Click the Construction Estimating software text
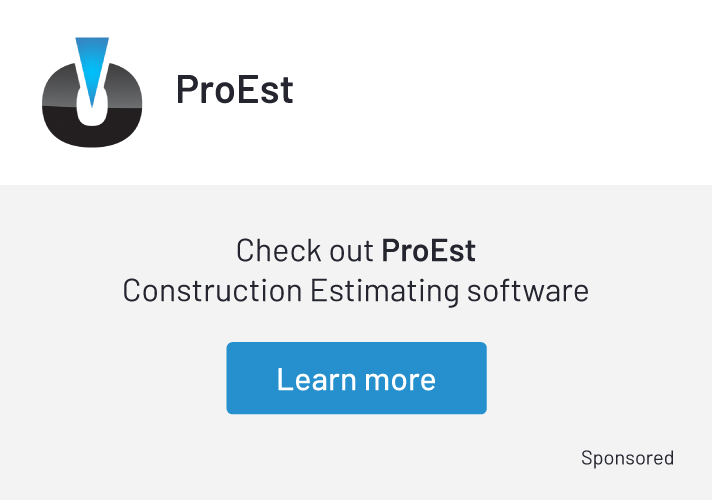The height and width of the screenshot is (500, 712). point(355,291)
